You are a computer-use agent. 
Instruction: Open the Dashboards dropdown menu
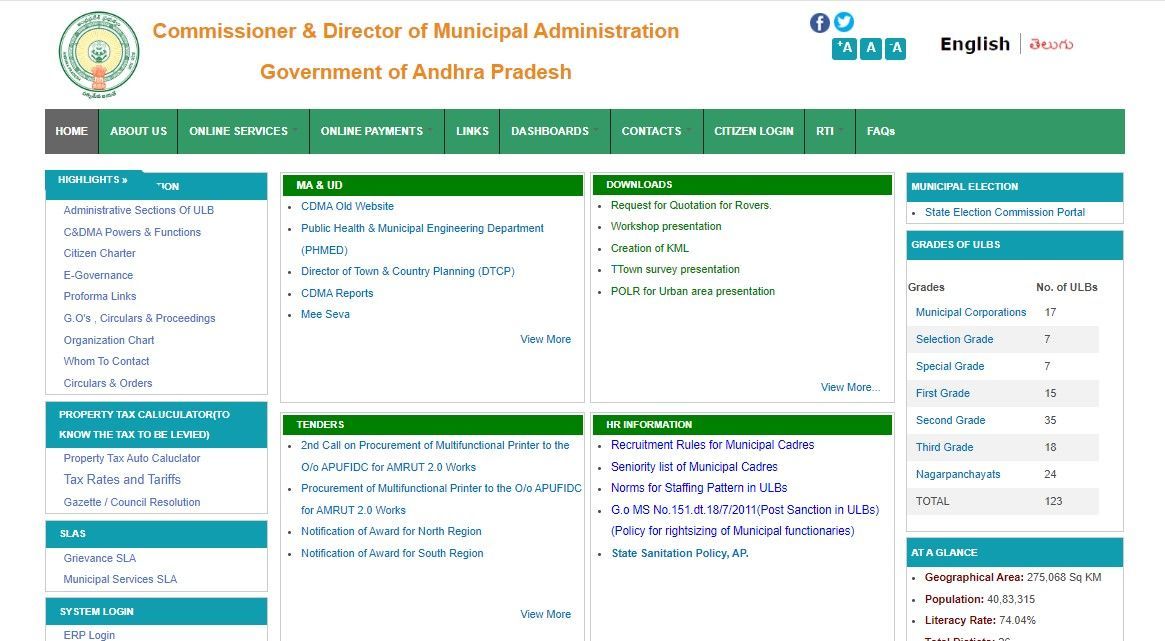[550, 131]
